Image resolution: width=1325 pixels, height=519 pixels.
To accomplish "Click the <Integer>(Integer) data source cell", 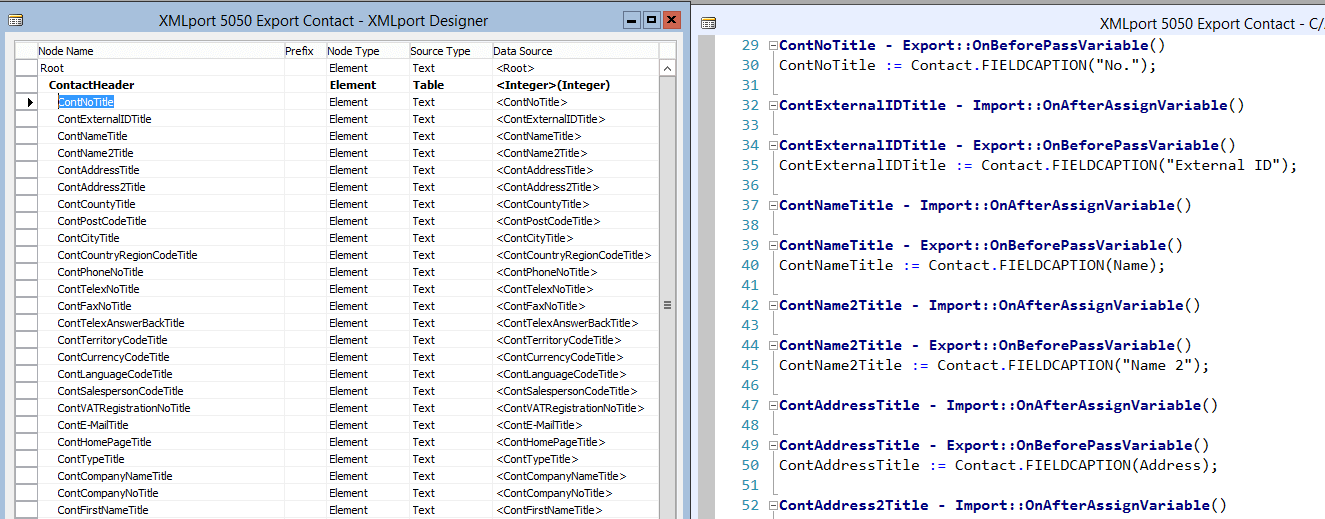I will tap(575, 85).
